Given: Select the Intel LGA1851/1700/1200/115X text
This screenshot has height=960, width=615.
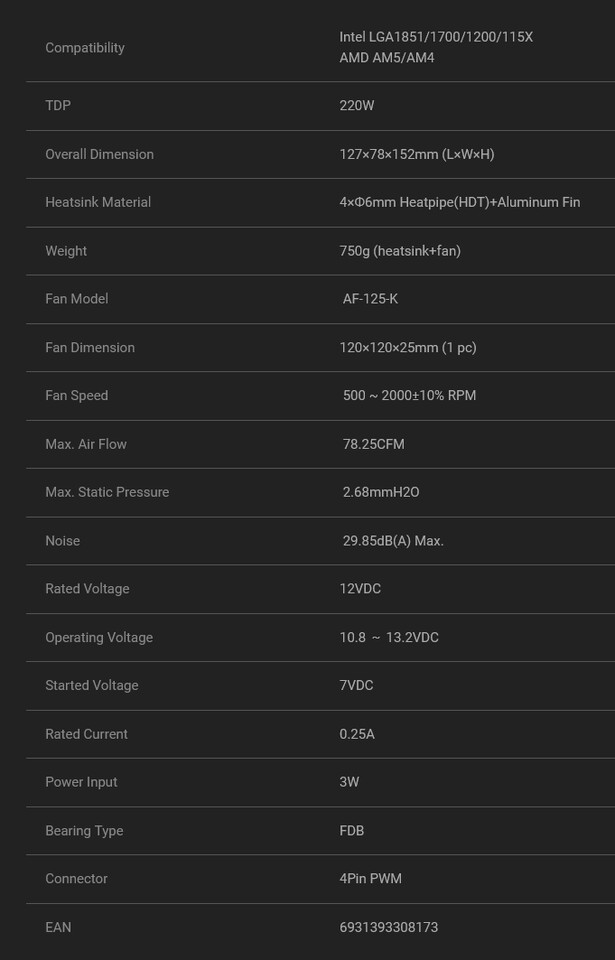Looking at the screenshot, I should [x=435, y=37].
